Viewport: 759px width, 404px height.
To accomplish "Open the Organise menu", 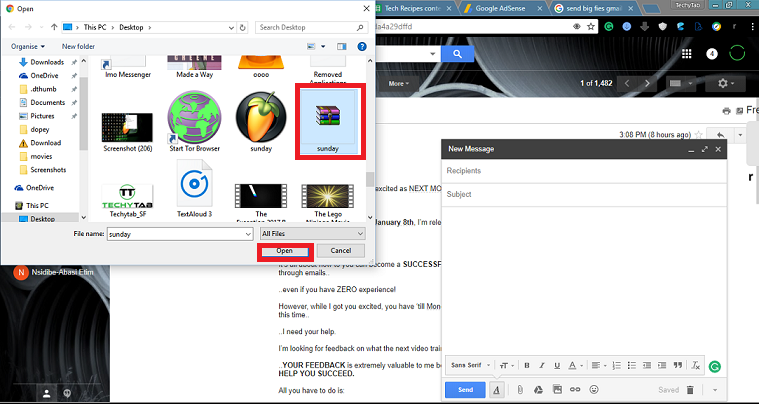I will point(28,46).
